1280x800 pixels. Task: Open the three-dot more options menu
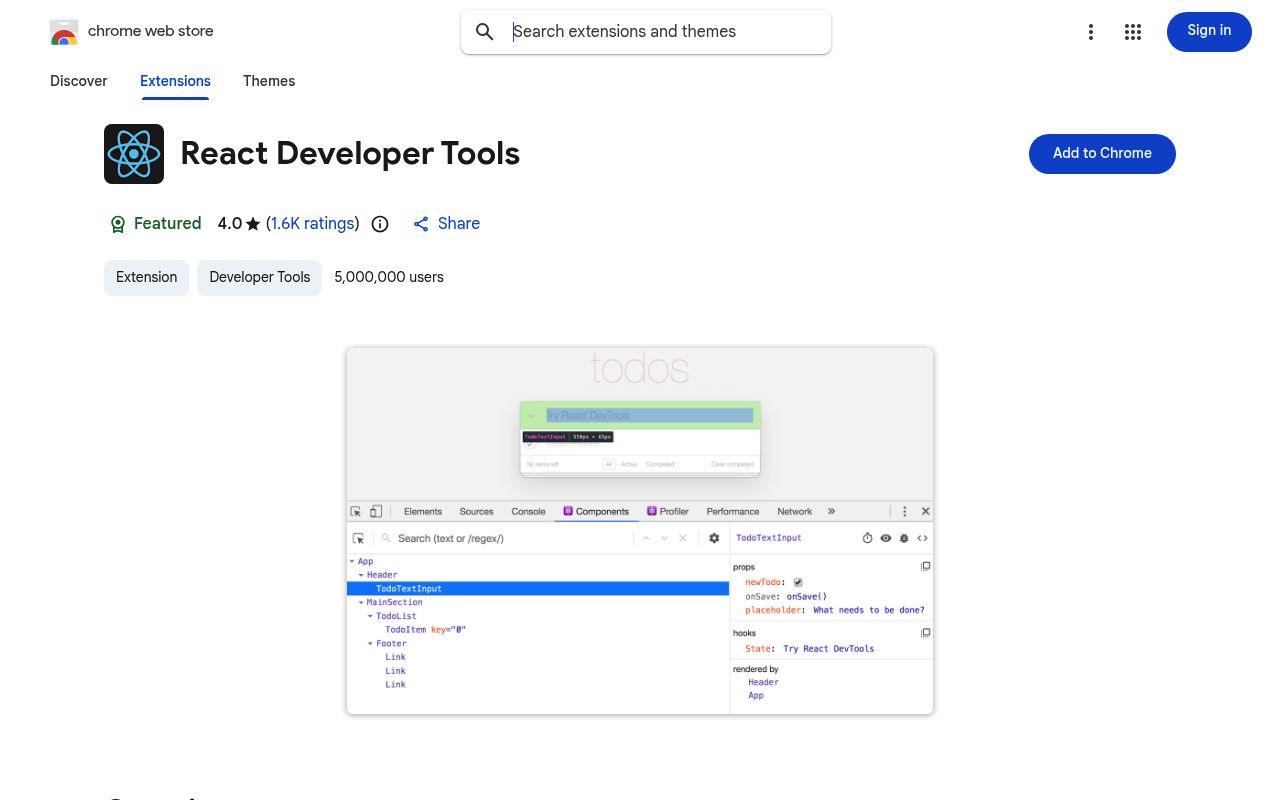[1091, 32]
